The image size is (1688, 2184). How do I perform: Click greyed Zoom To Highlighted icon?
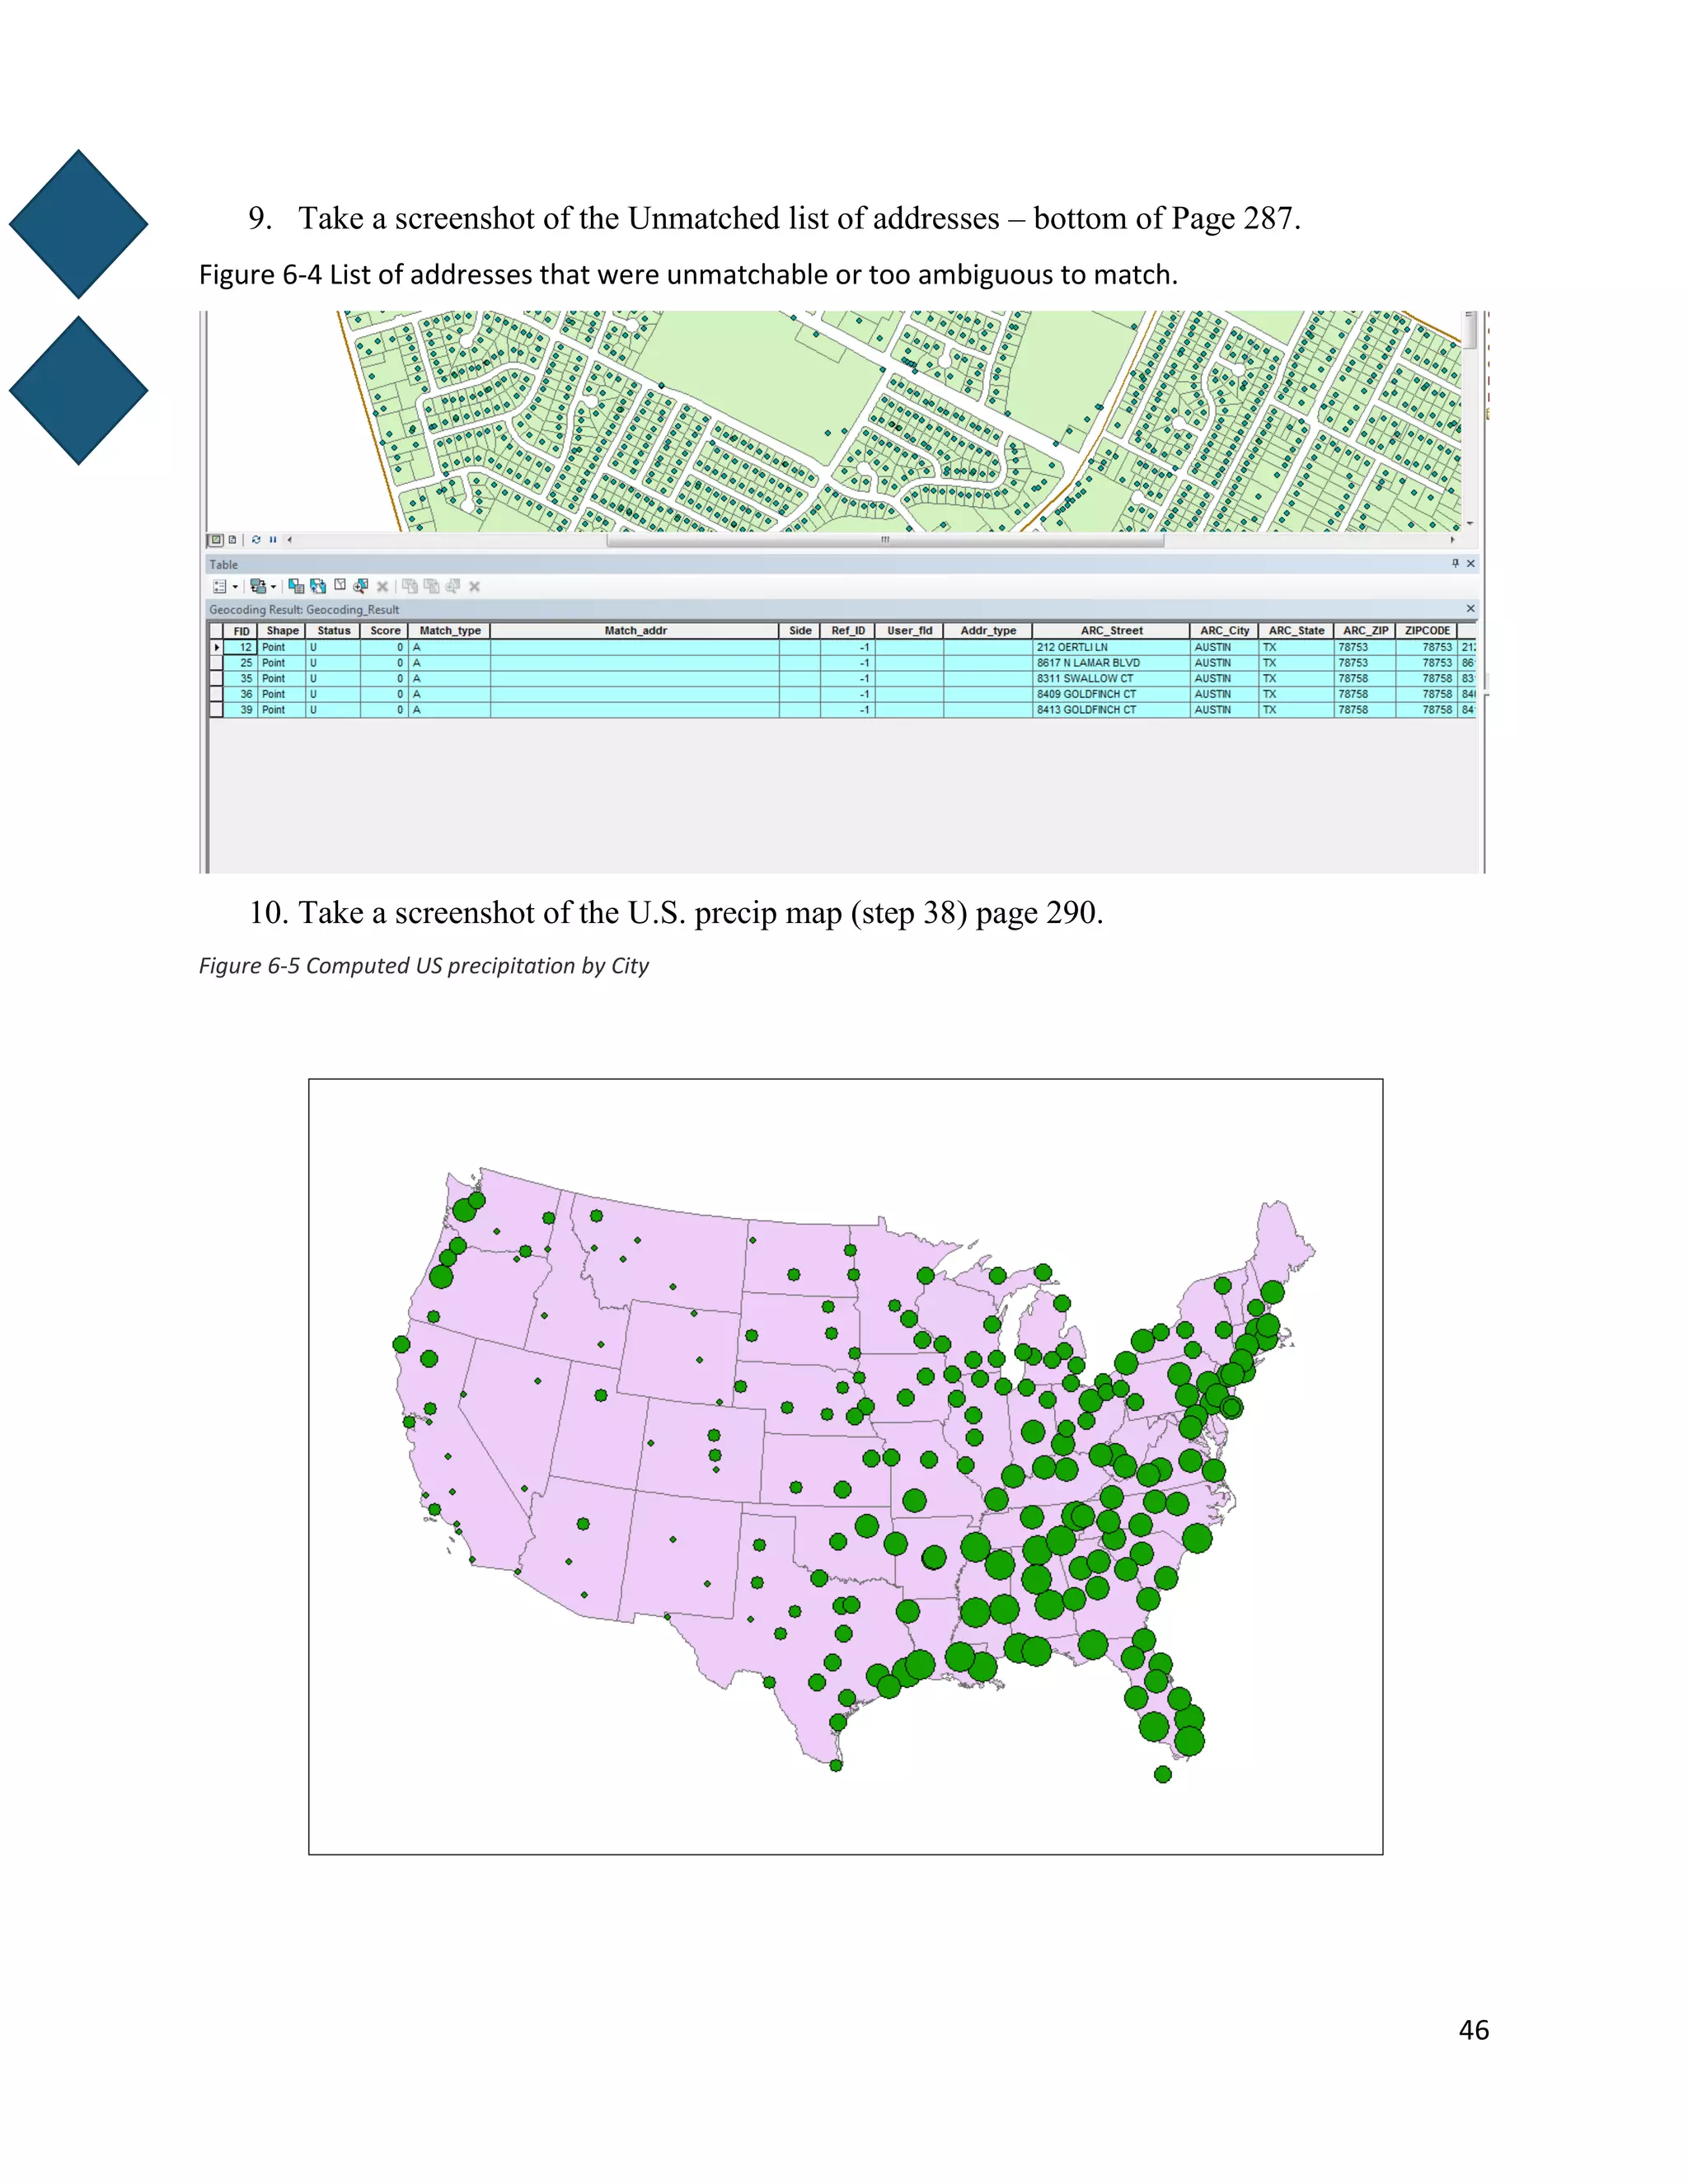(453, 587)
